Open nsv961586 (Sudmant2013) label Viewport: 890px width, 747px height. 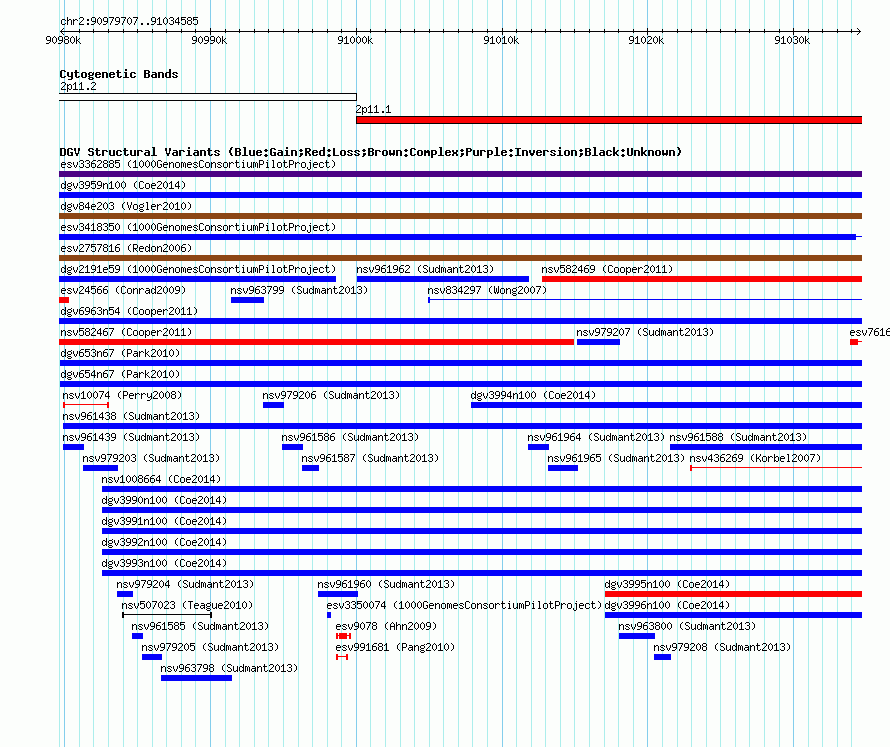(x=350, y=437)
